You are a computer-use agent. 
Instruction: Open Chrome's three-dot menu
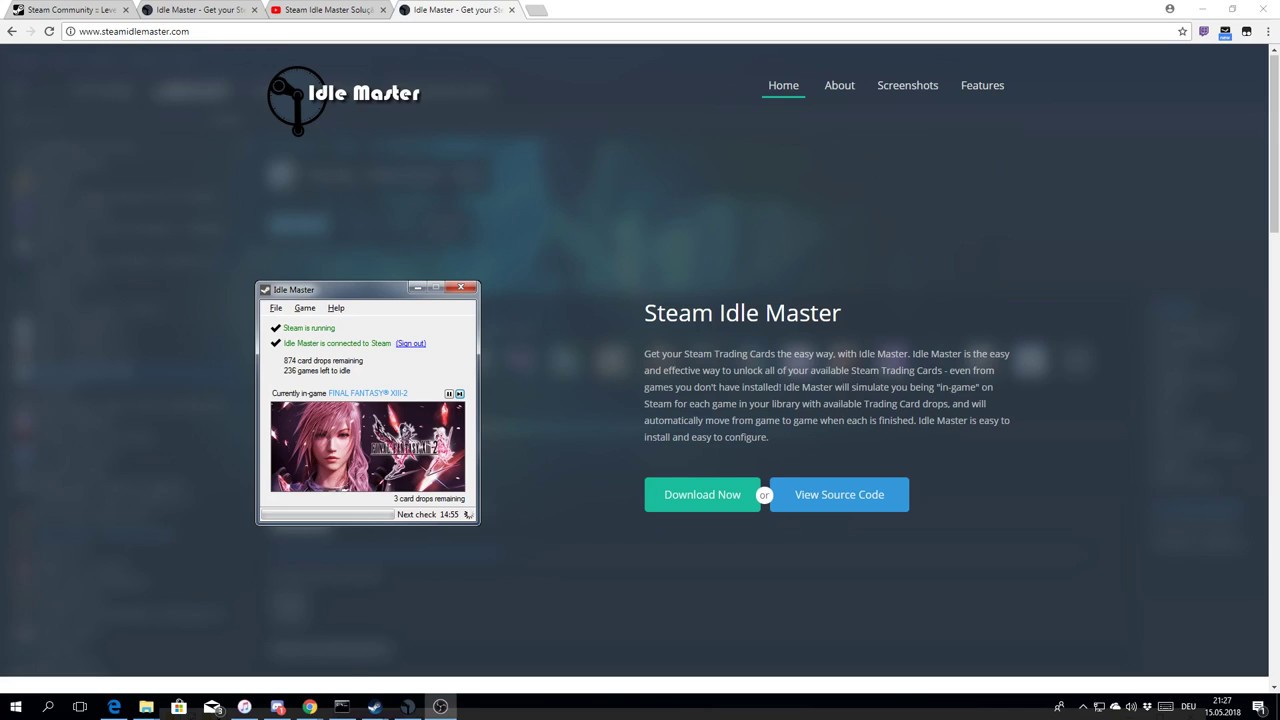(1267, 31)
